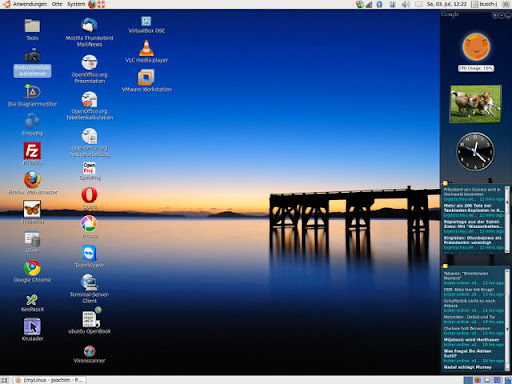Click the Google Gadgets tray icon
Image resolution: width=512 pixels, height=384 pixels.
(360, 4)
